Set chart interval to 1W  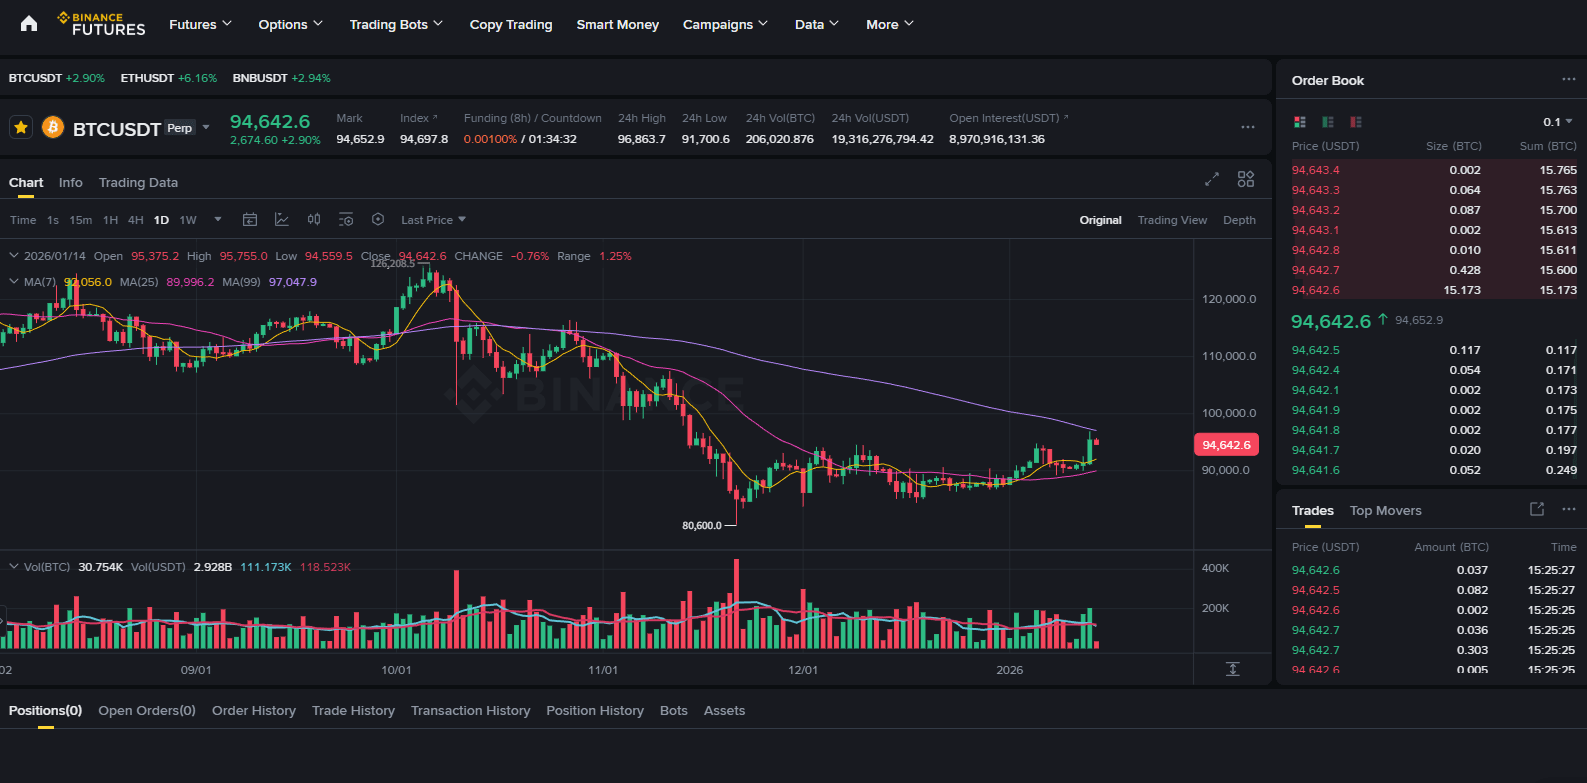188,220
